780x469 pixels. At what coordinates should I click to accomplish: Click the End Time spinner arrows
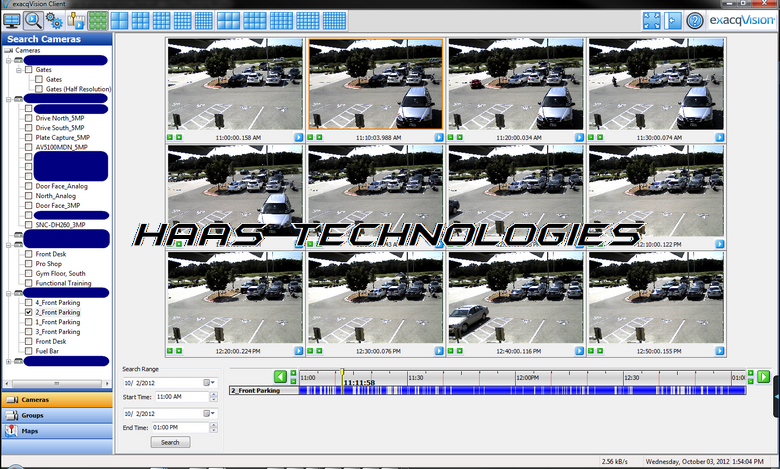[214, 428]
